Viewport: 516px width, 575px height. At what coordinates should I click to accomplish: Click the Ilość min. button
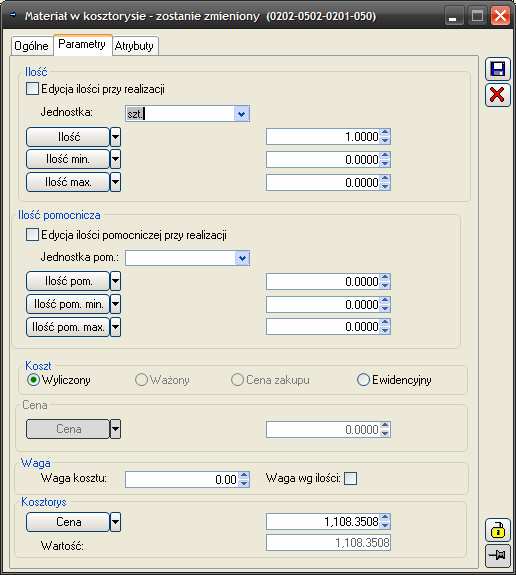click(x=68, y=159)
